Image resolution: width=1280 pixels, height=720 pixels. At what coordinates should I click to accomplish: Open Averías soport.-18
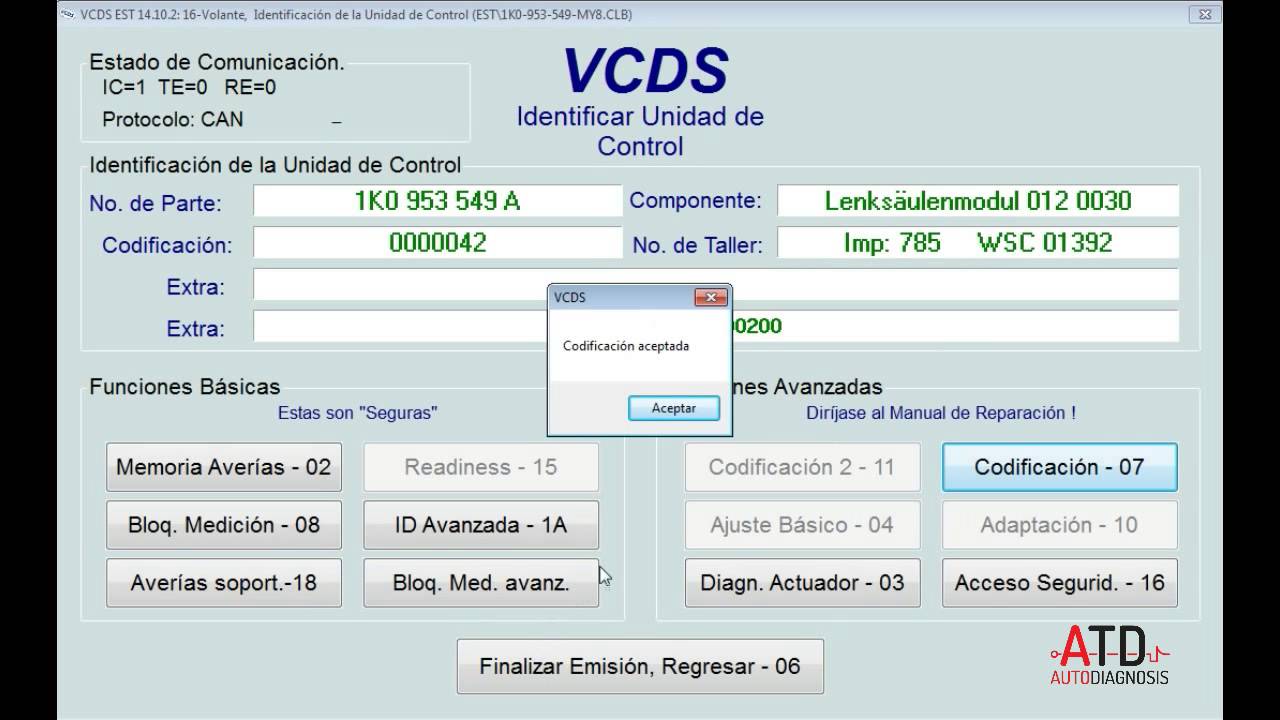224,583
